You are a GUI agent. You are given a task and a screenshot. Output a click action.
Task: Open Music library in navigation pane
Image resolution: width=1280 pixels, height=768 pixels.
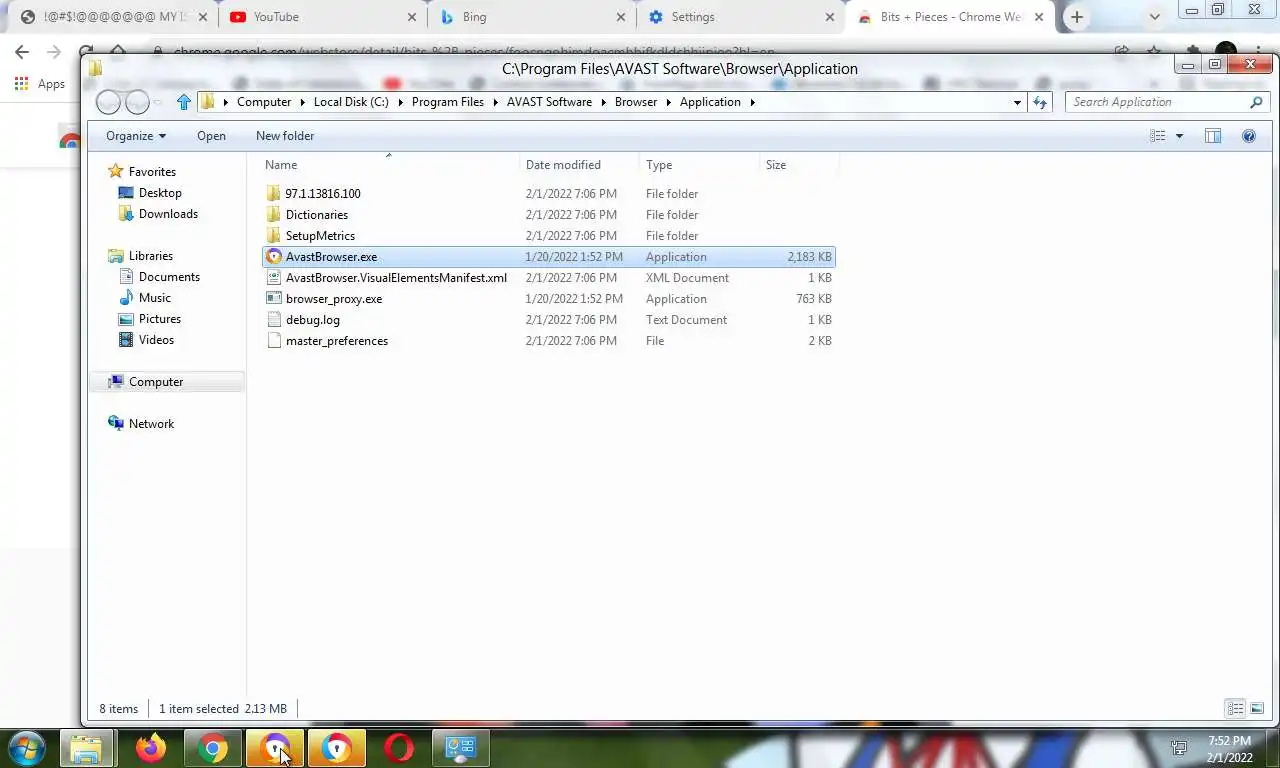pyautogui.click(x=154, y=298)
